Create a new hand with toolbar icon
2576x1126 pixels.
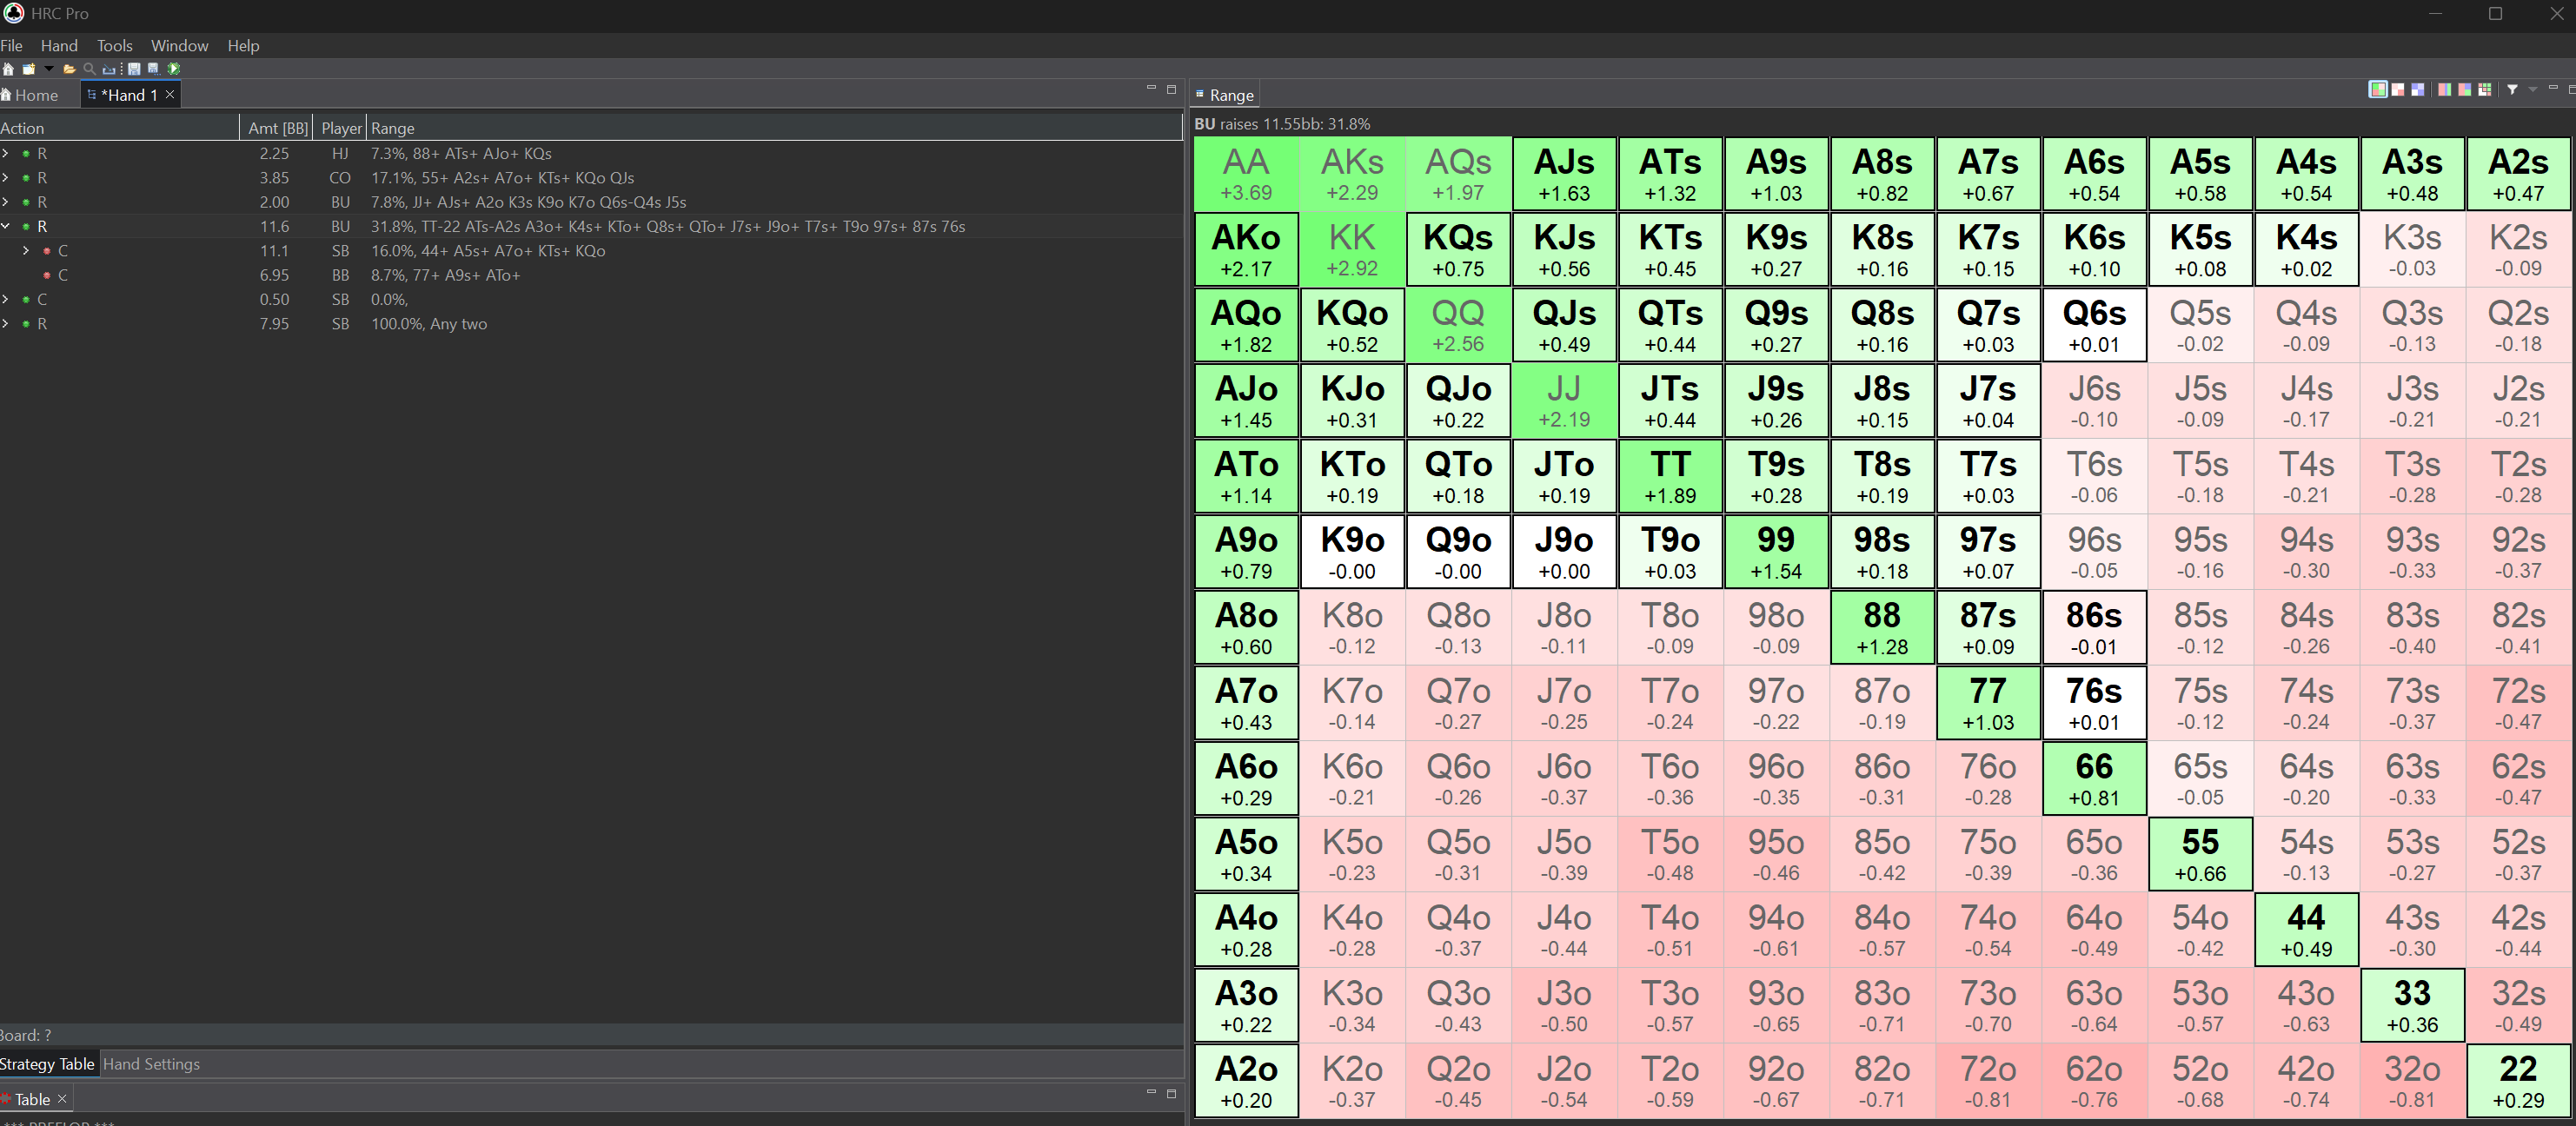pos(29,69)
